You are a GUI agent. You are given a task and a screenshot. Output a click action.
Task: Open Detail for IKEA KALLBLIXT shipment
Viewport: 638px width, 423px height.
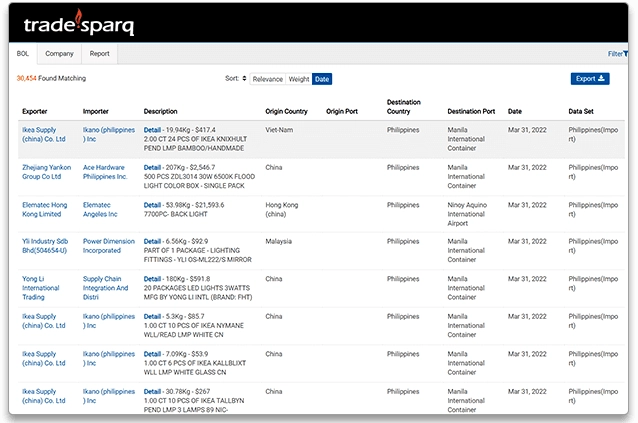point(152,354)
